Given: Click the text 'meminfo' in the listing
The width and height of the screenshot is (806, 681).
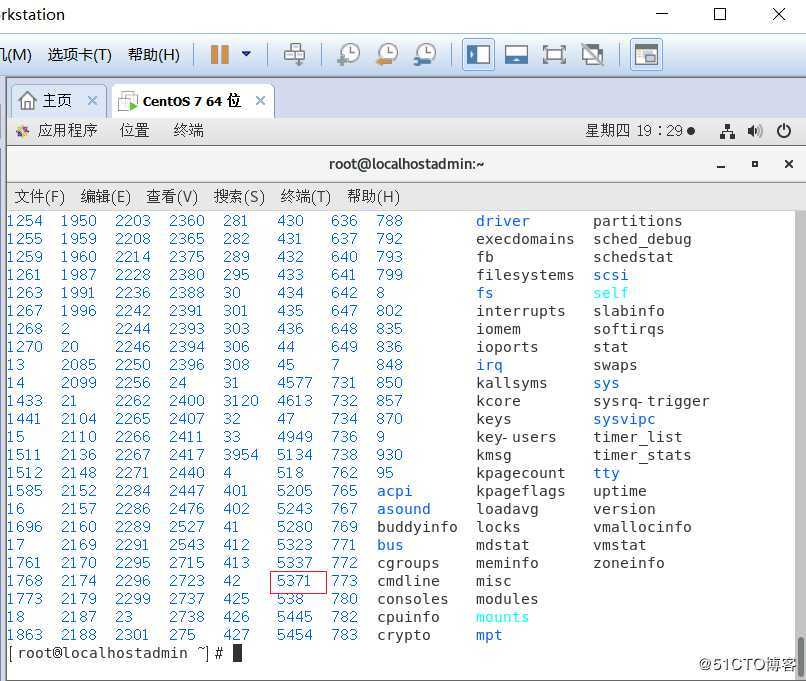Looking at the screenshot, I should (507, 563).
